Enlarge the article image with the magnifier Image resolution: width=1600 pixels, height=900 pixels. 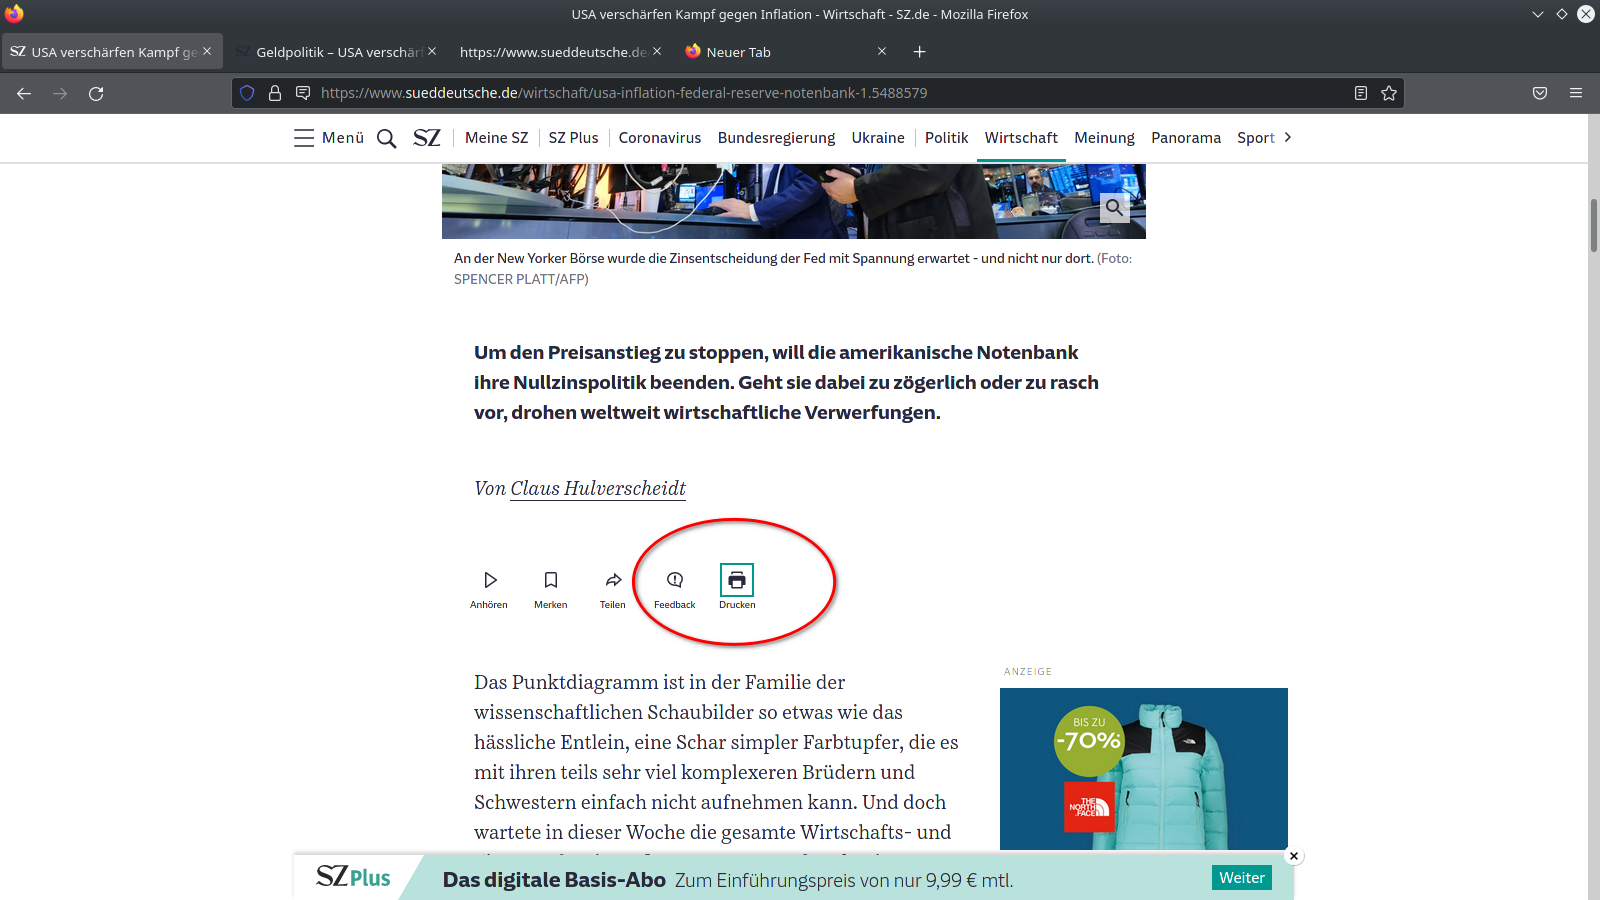point(1114,208)
